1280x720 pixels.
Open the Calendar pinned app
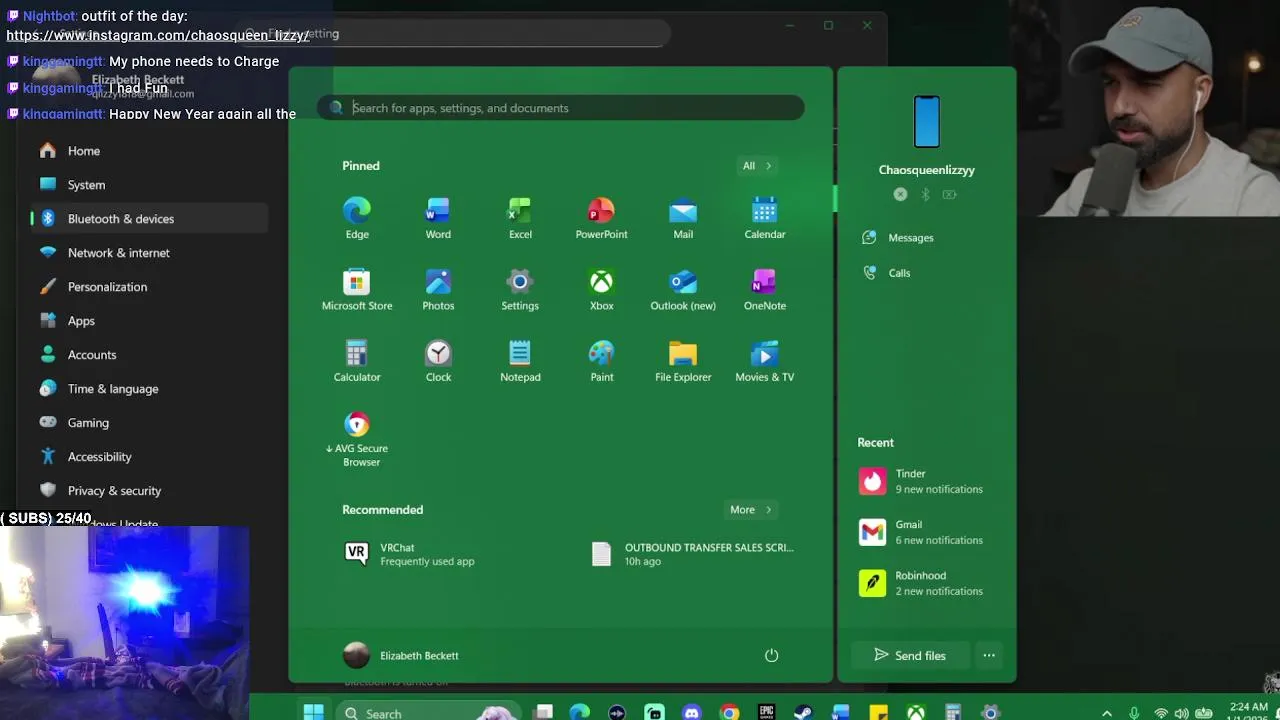coord(765,218)
